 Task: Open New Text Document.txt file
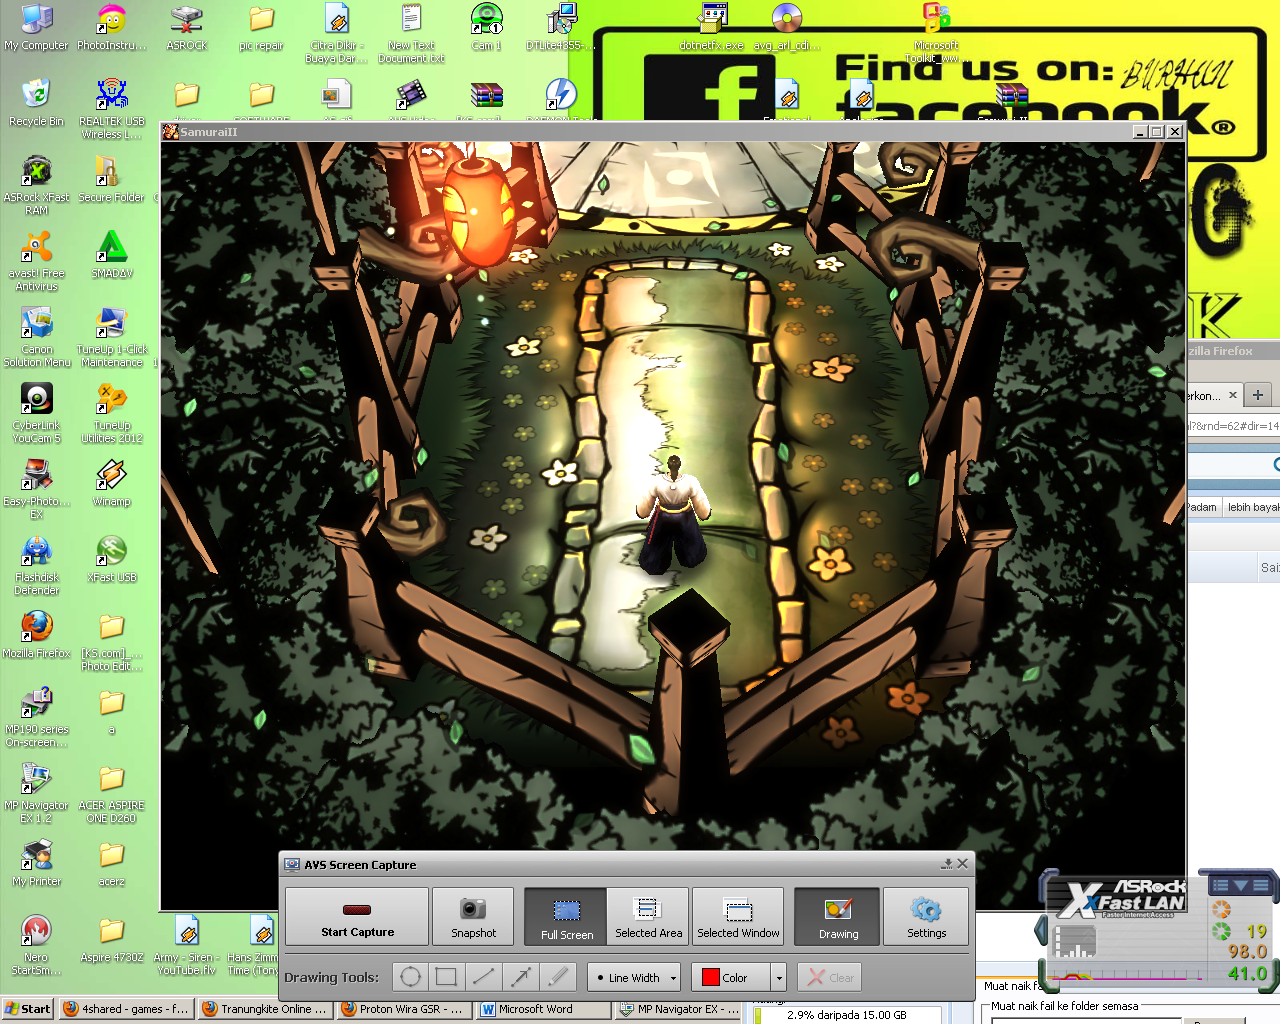click(411, 34)
